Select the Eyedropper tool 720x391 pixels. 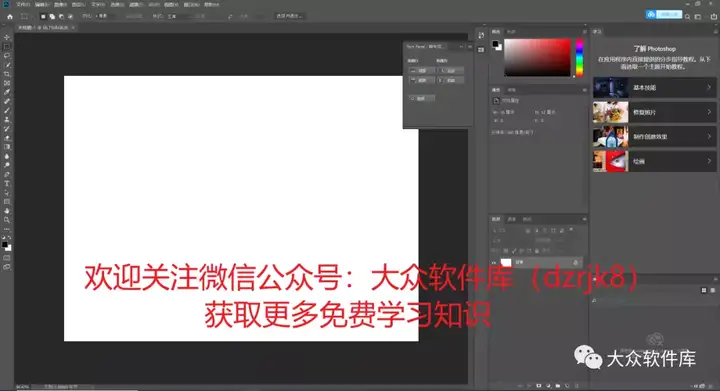point(6,92)
